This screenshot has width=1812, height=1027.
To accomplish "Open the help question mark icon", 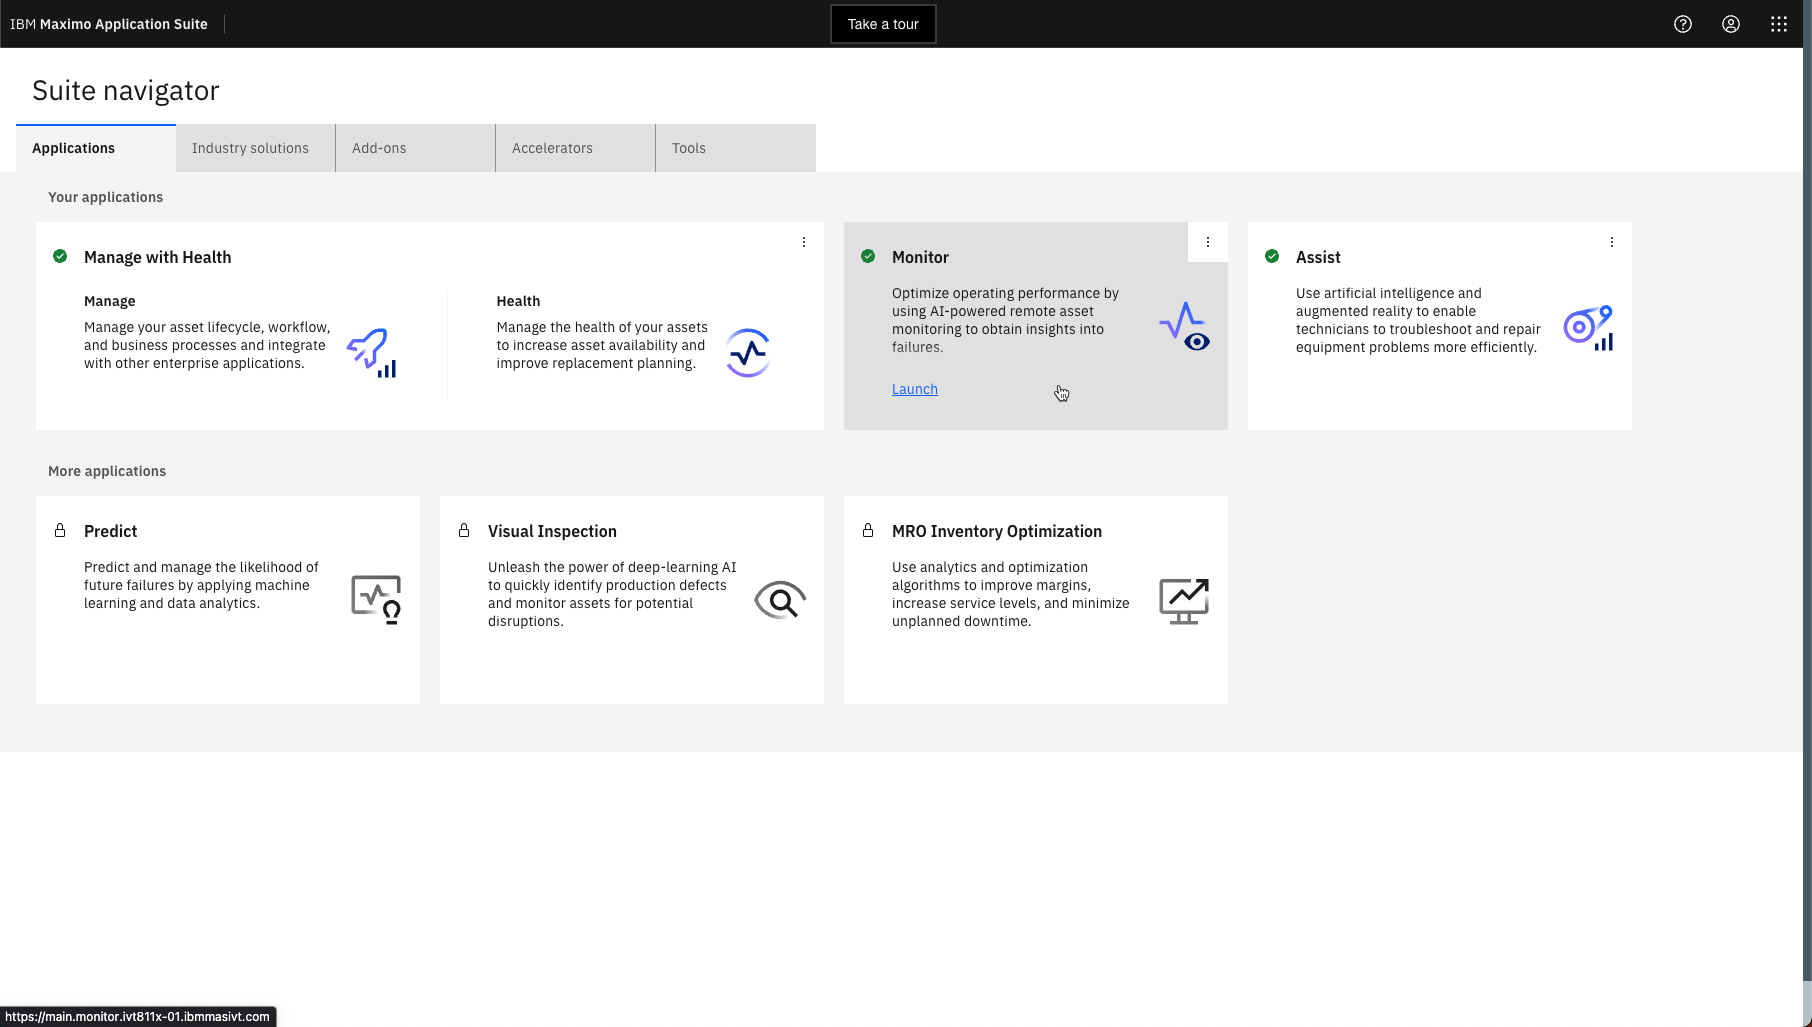I will tap(1683, 24).
